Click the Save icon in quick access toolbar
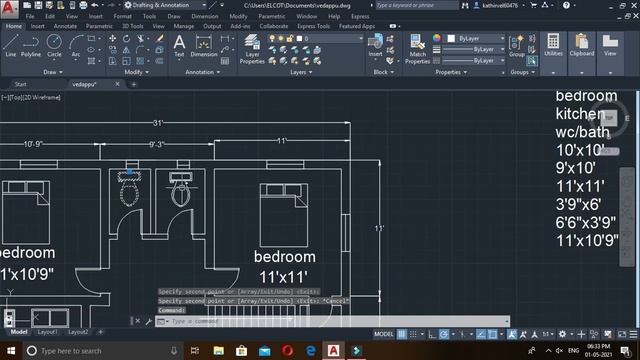640x360 pixels. 38,5
